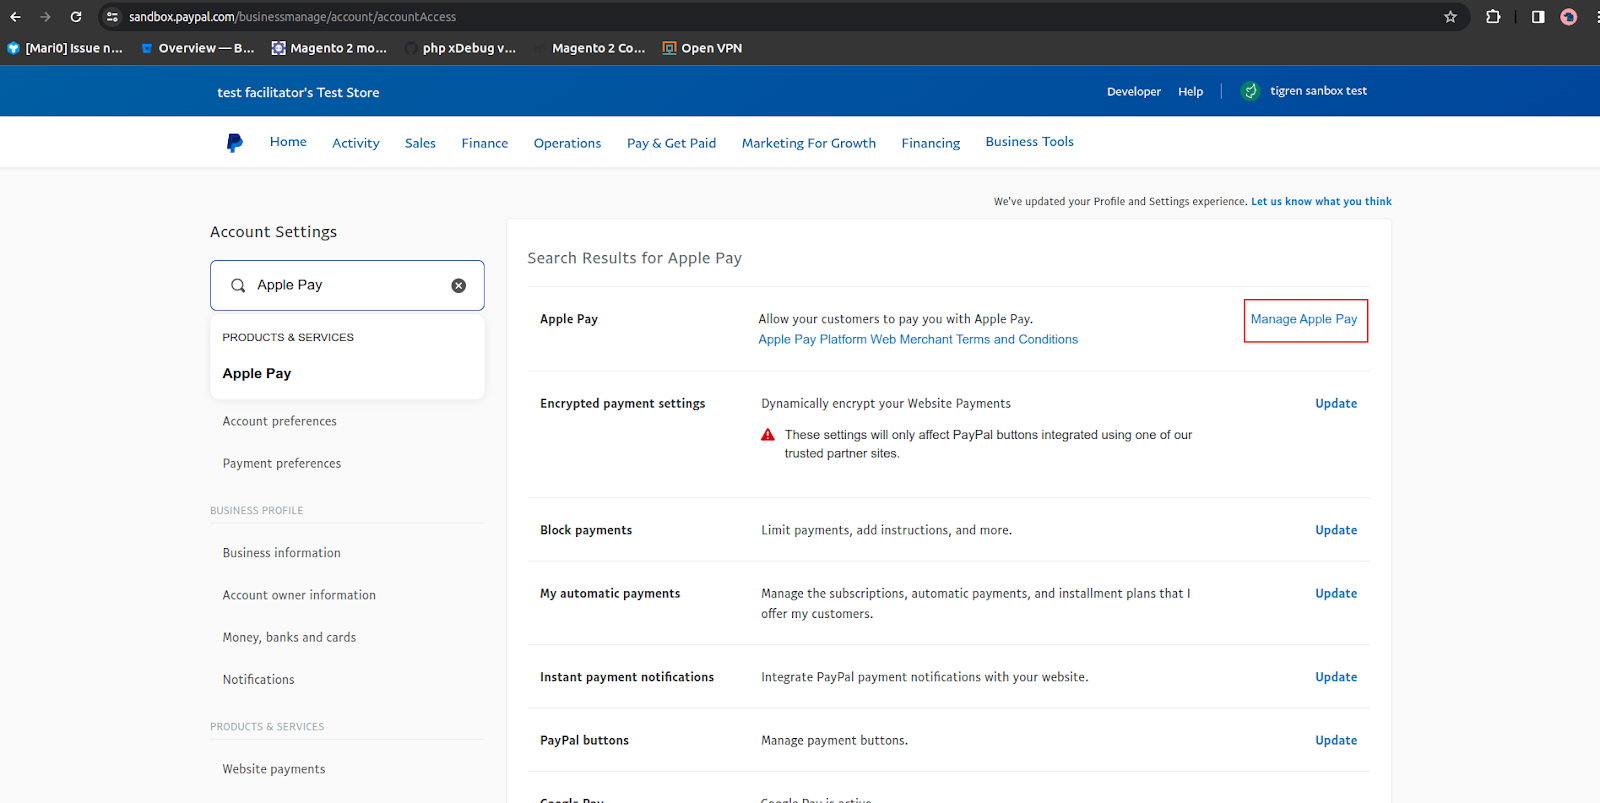Open the Activity menu

click(x=356, y=143)
